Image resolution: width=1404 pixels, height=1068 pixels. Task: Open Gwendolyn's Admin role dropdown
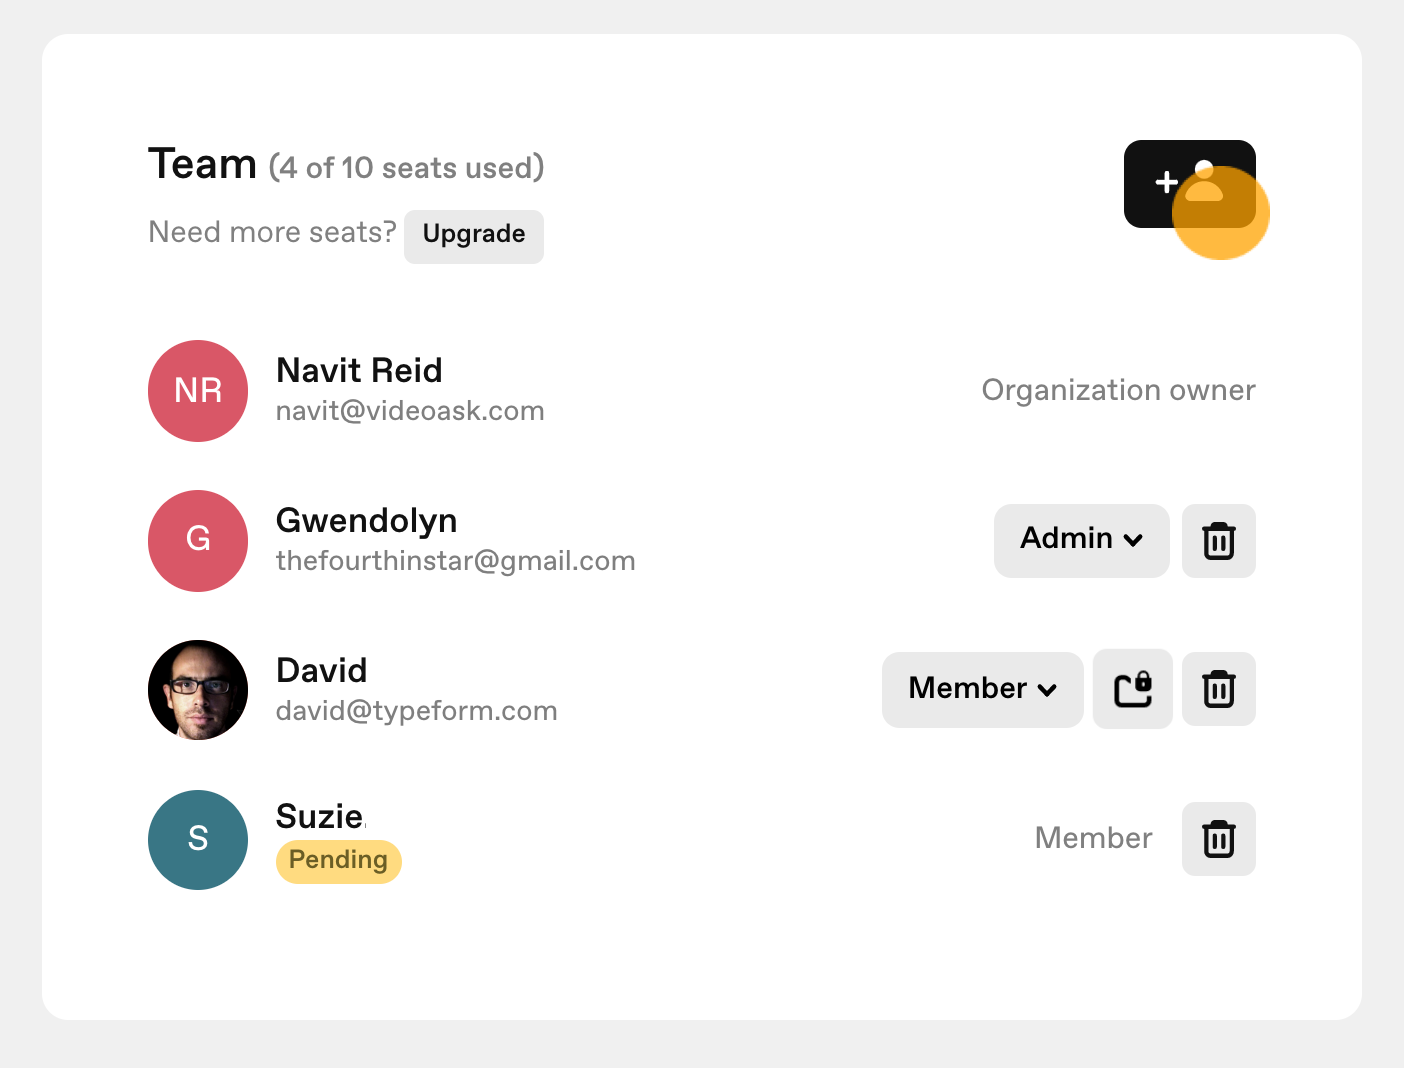1081,541
